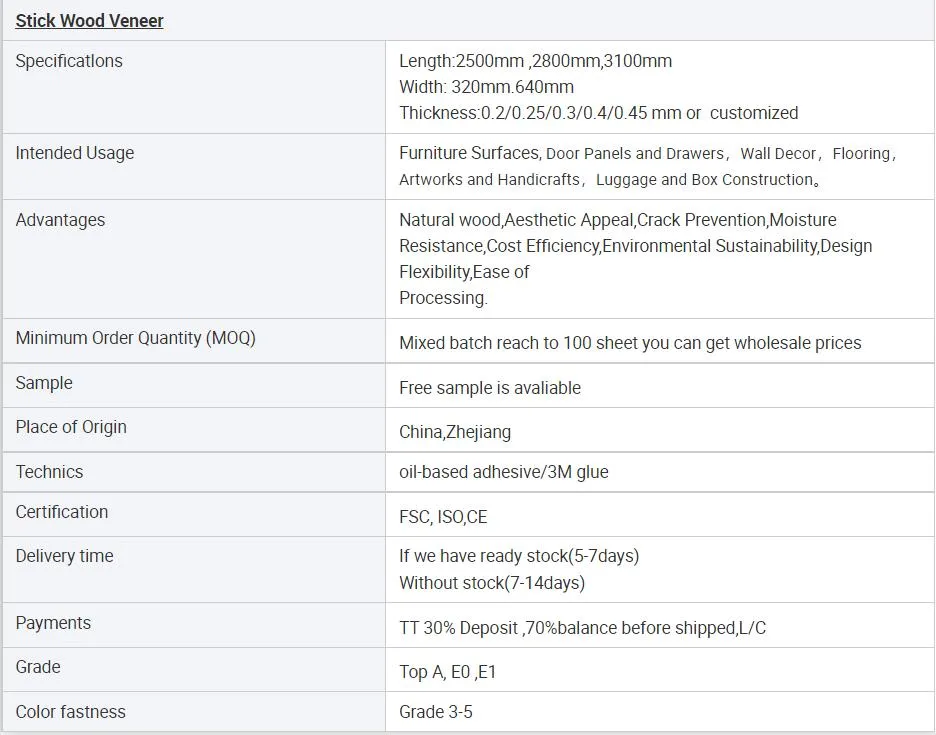Select the Place of Origin label
The image size is (936, 735).
click(71, 427)
